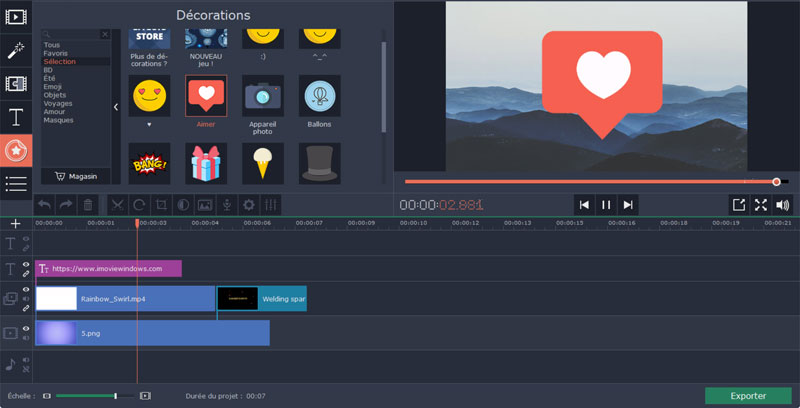Toggle link on the top title track

click(26, 248)
